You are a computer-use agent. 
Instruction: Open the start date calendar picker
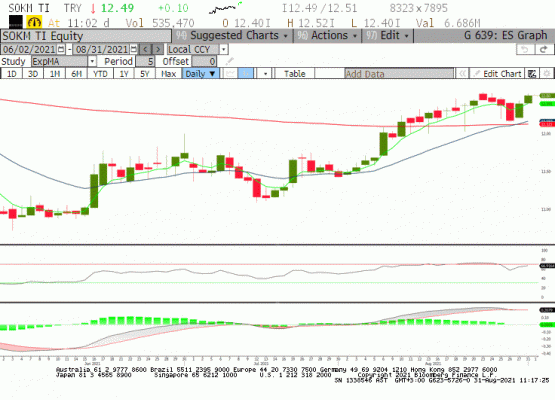[x=61, y=49]
